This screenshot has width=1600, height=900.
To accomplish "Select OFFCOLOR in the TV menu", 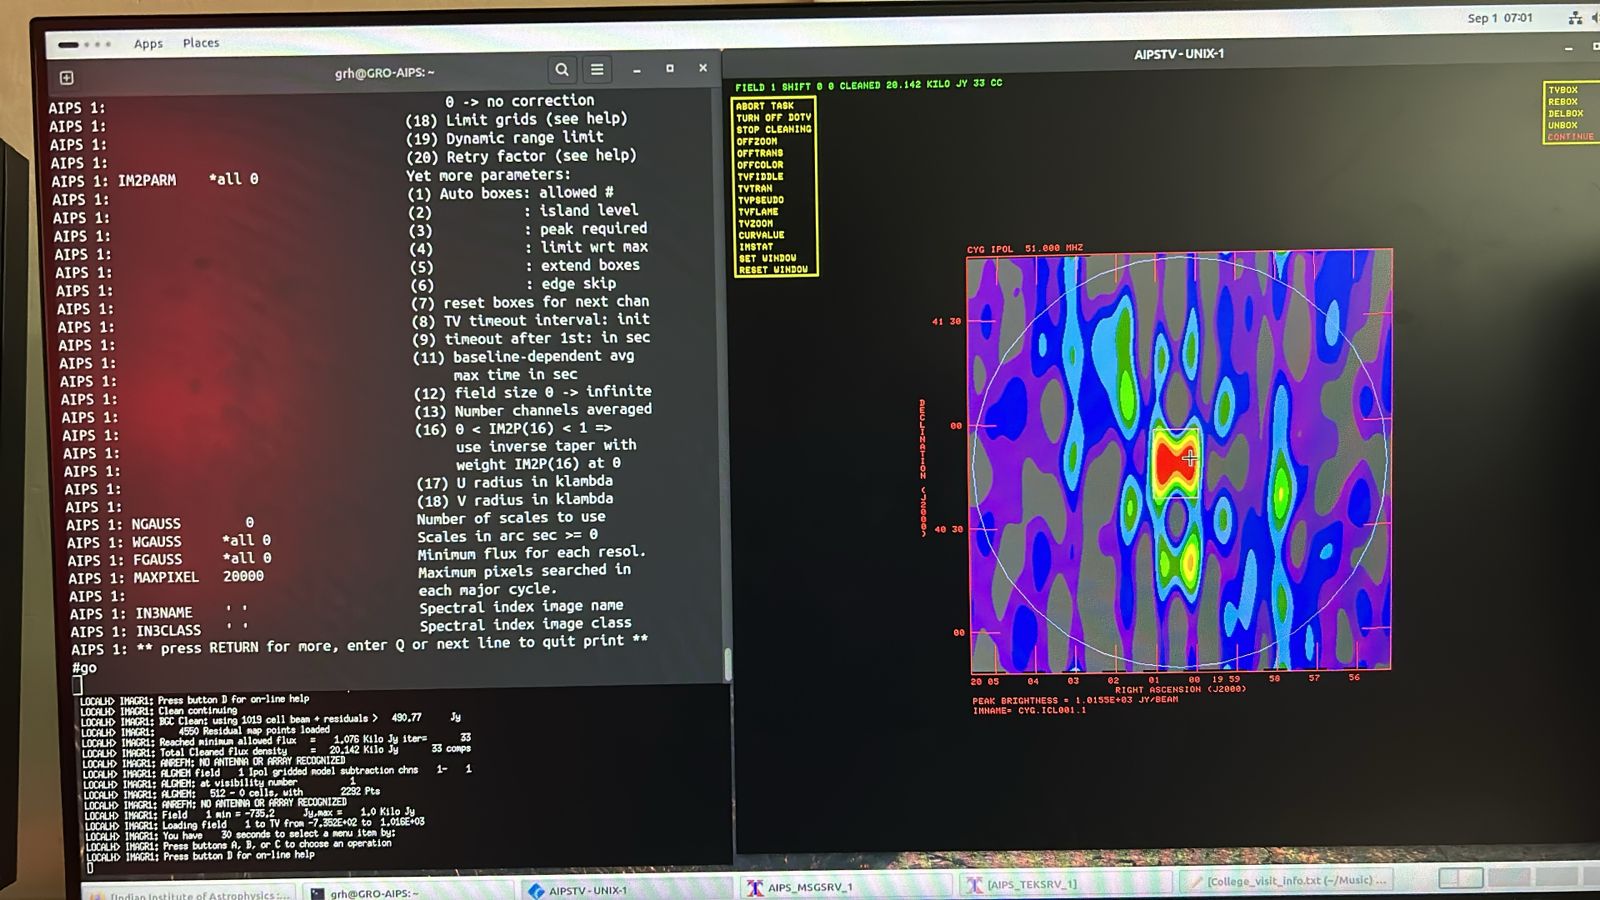I will [x=760, y=165].
